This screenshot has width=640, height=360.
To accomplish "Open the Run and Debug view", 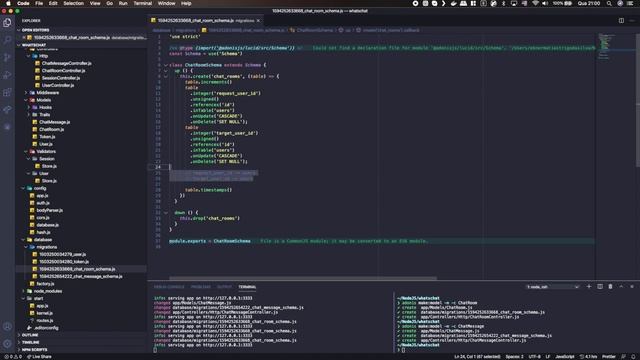I will (7, 75).
